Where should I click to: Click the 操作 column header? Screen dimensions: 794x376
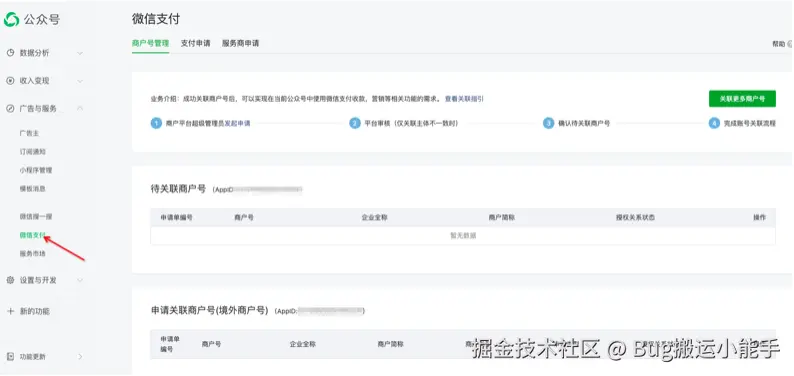[x=759, y=217]
